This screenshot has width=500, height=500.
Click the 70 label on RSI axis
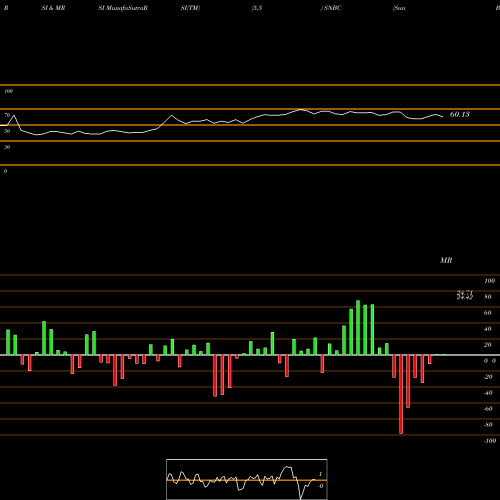point(7,115)
